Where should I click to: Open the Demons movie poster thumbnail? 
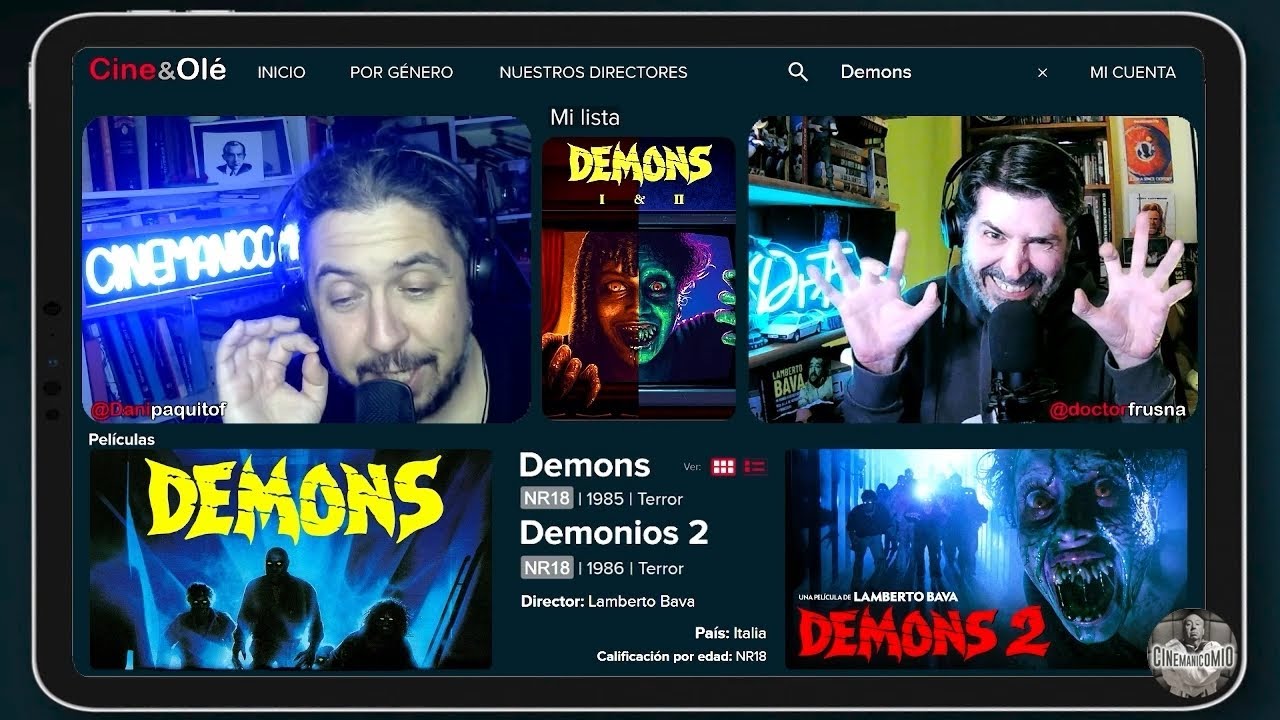(x=290, y=559)
